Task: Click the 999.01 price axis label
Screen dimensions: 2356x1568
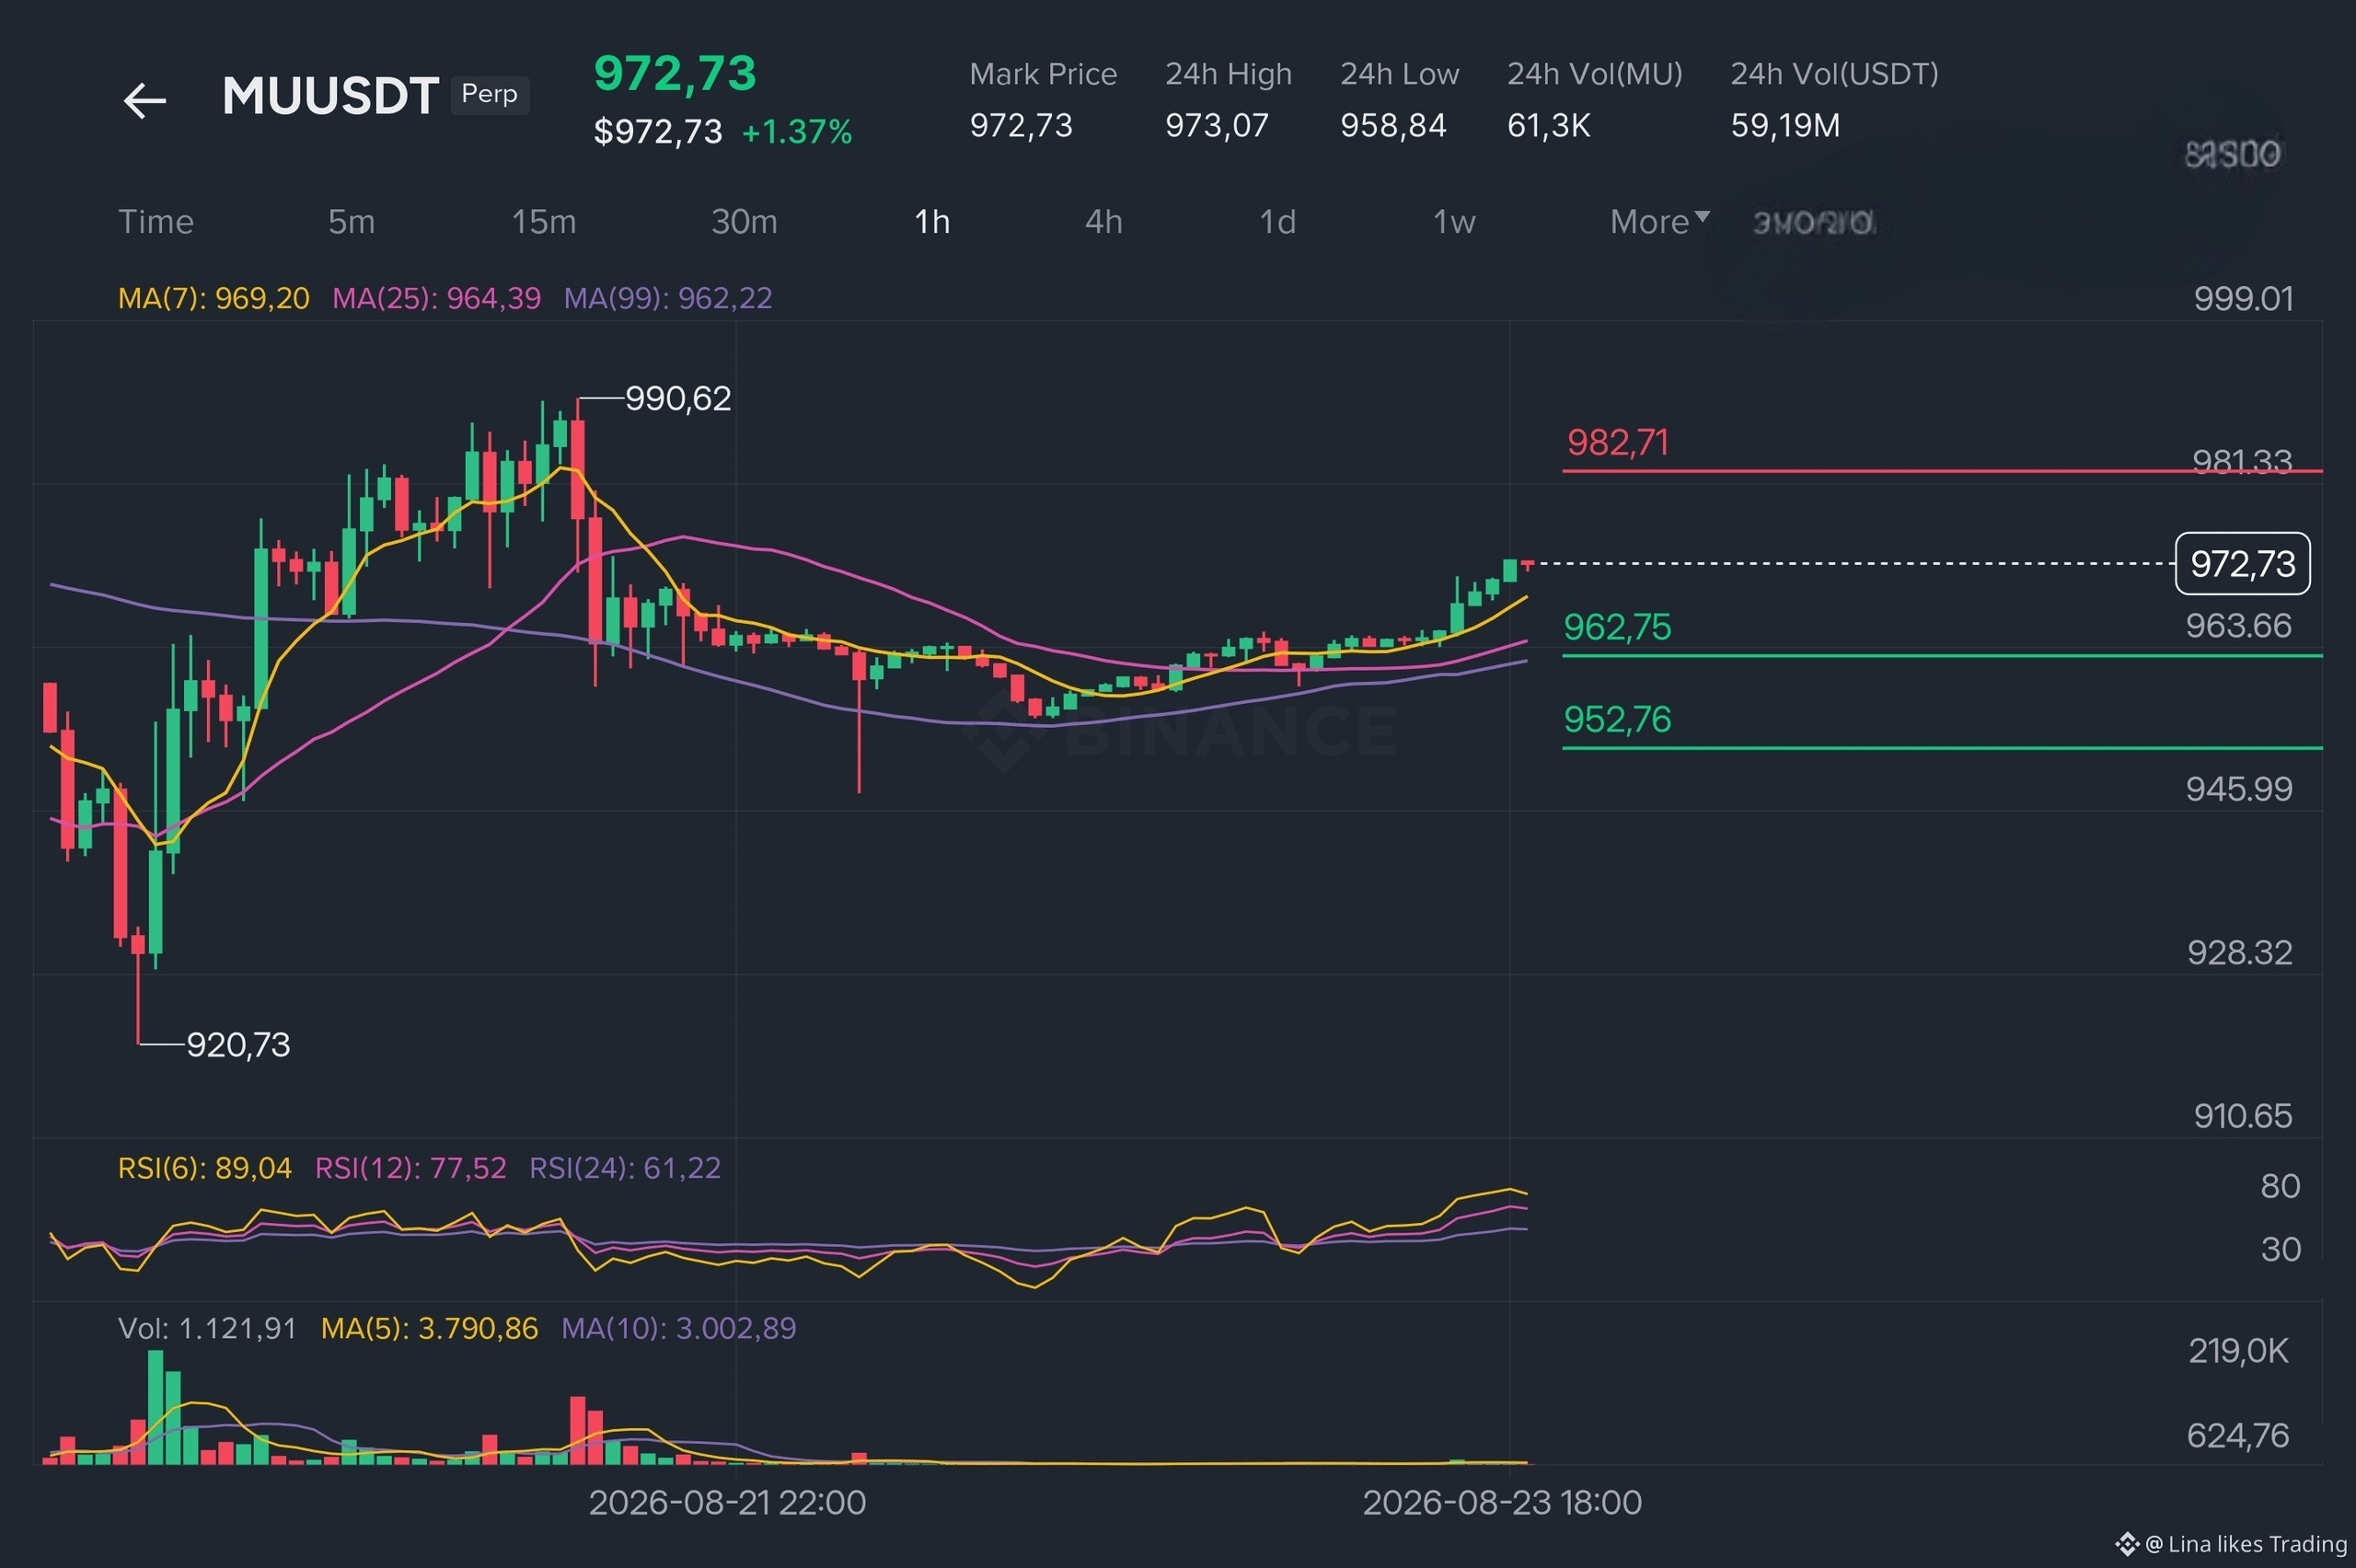Action: click(x=2243, y=298)
